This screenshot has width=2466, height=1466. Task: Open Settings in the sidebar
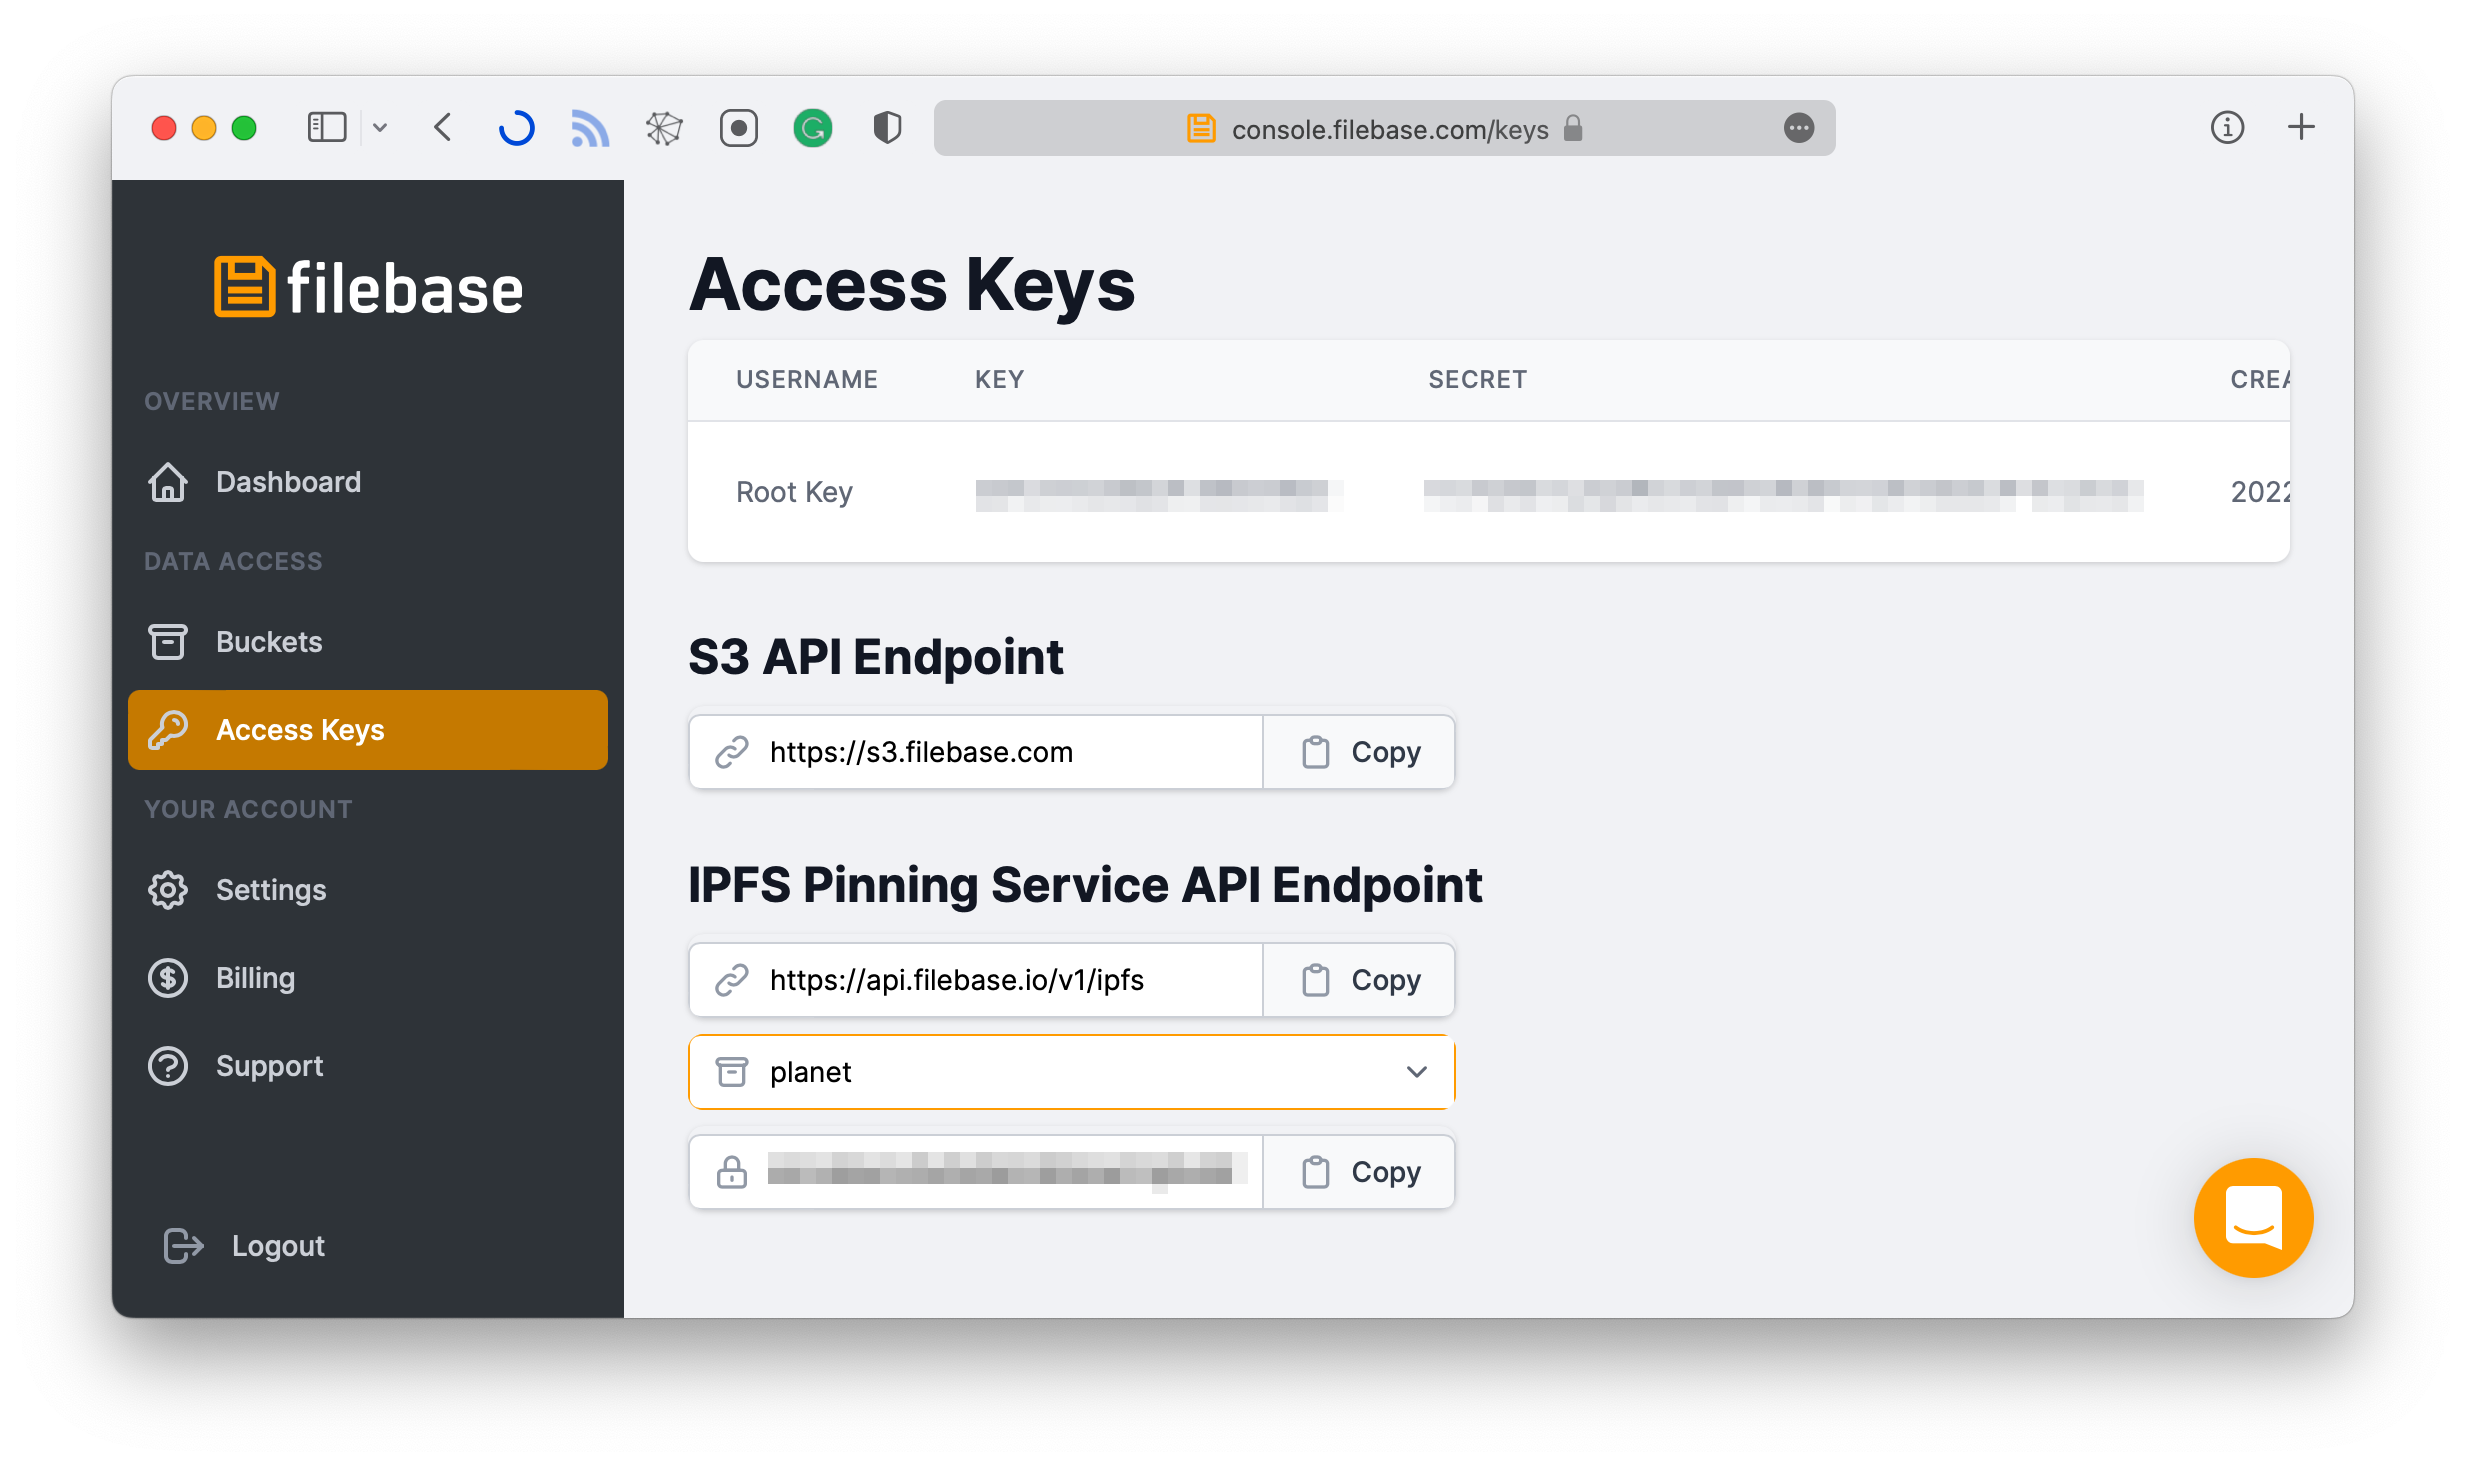(x=368, y=890)
